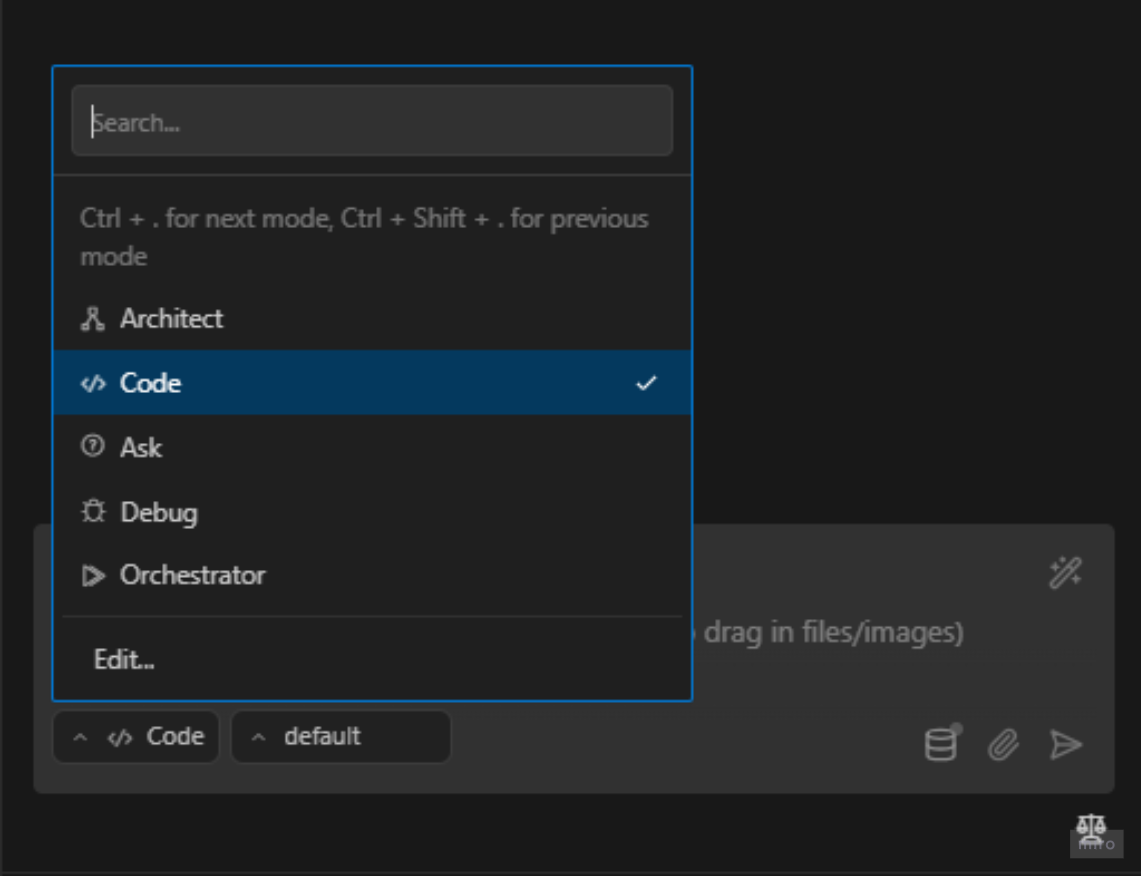Open the default profile dropdown
The width and height of the screenshot is (1141, 876).
pyautogui.click(x=340, y=737)
